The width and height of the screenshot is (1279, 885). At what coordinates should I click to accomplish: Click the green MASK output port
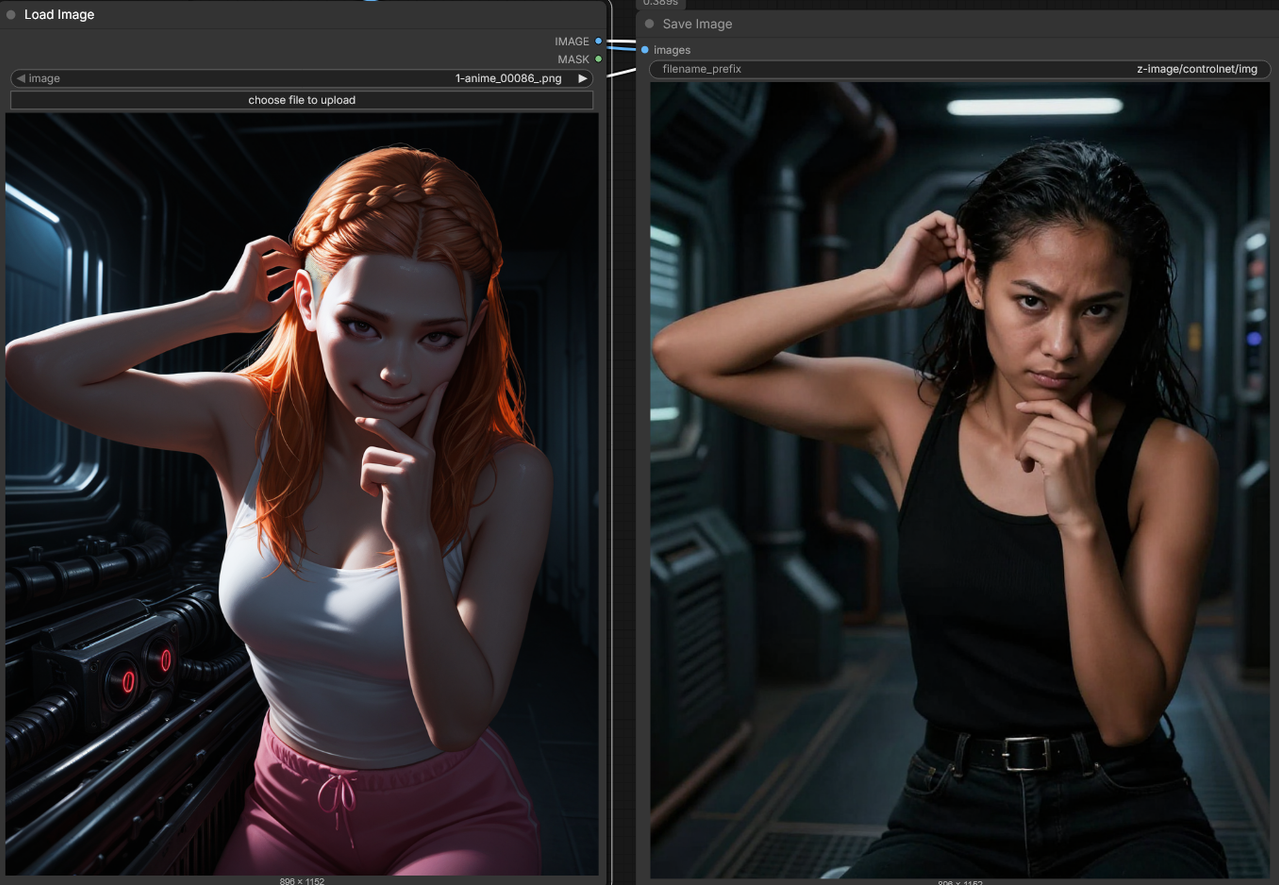[x=598, y=59]
